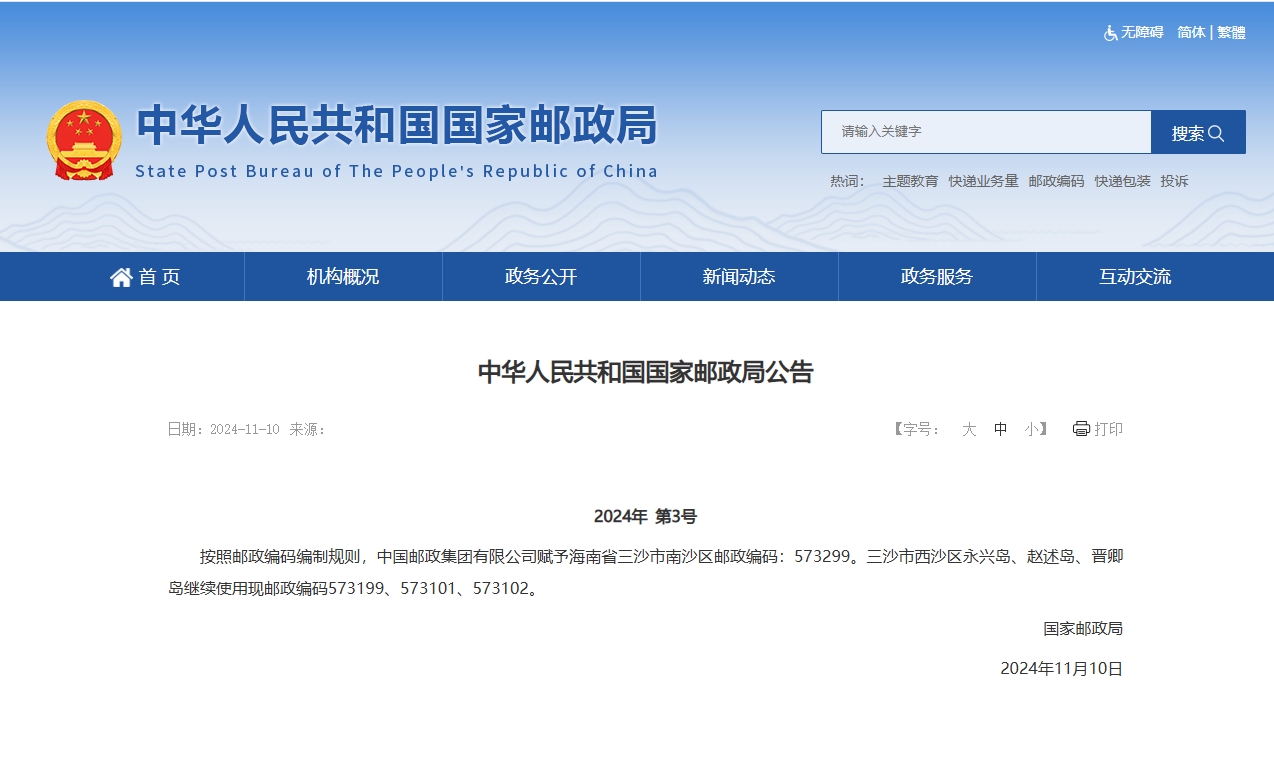This screenshot has width=1274, height=775.
Task: Set font size to 小
Action: tap(1031, 429)
